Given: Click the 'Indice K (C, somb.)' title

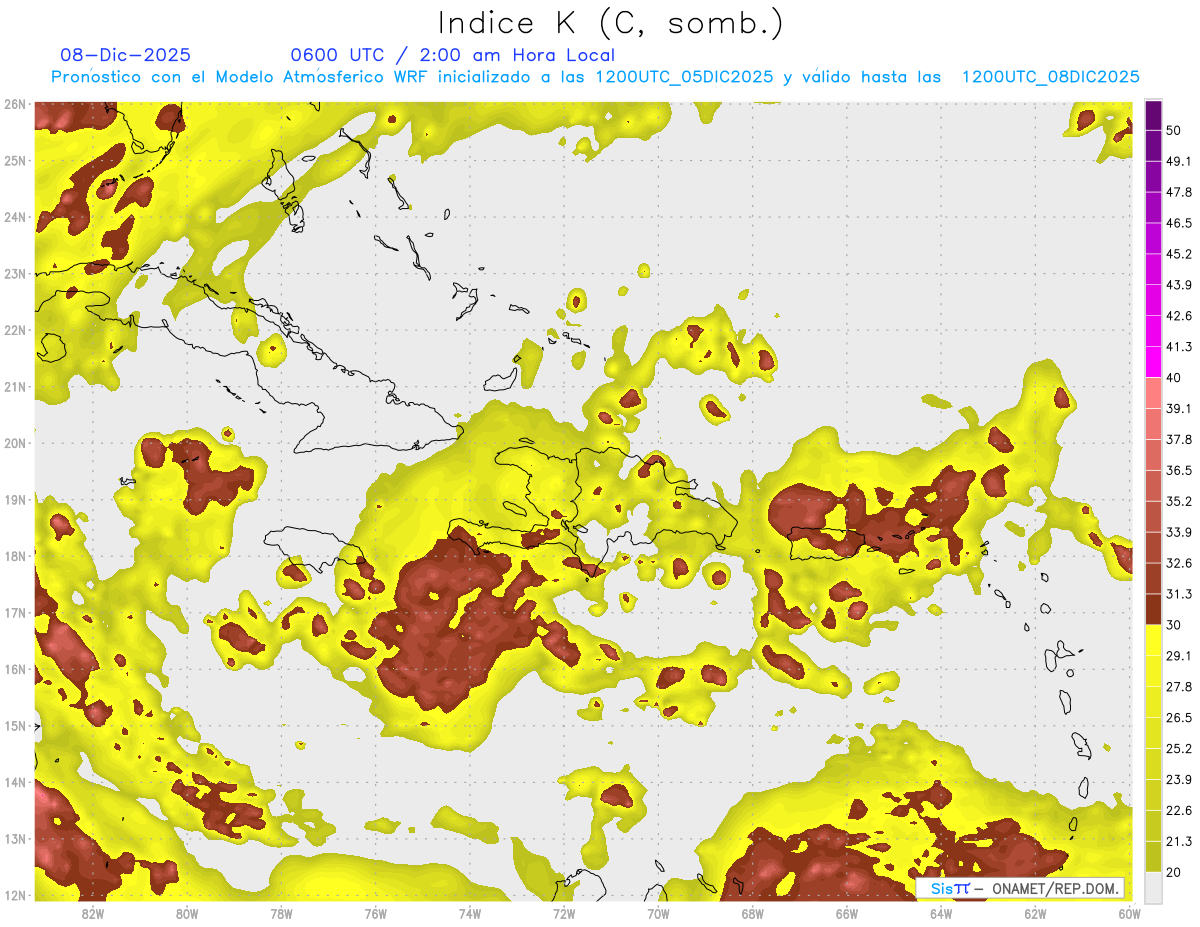Looking at the screenshot, I should coord(610,23).
